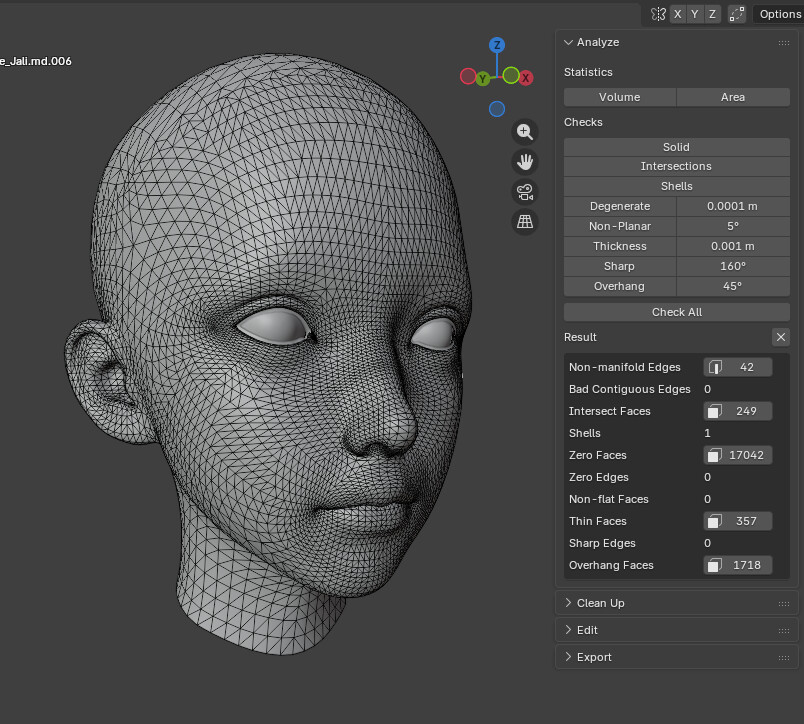Viewport: 804px width, 724px height.
Task: Run the Shells check
Action: coord(676,186)
